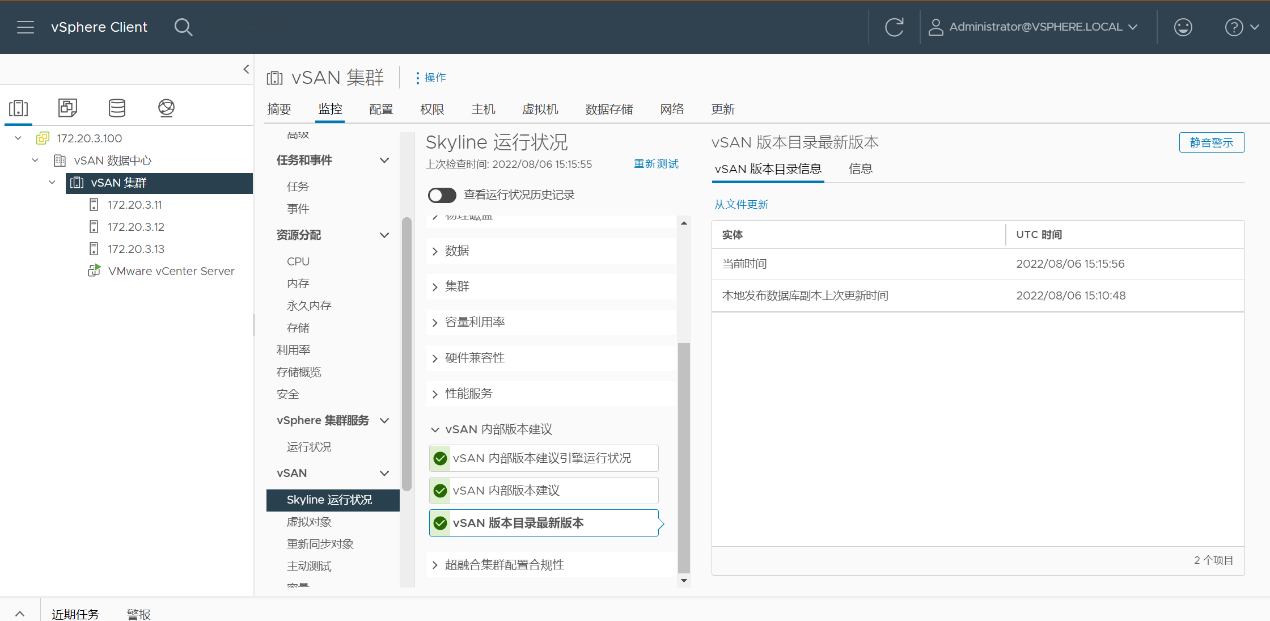Image resolution: width=1270 pixels, height=621 pixels.
Task: Open Administrator@VSPHERE.LOCAL user menu
Action: click(x=1033, y=27)
